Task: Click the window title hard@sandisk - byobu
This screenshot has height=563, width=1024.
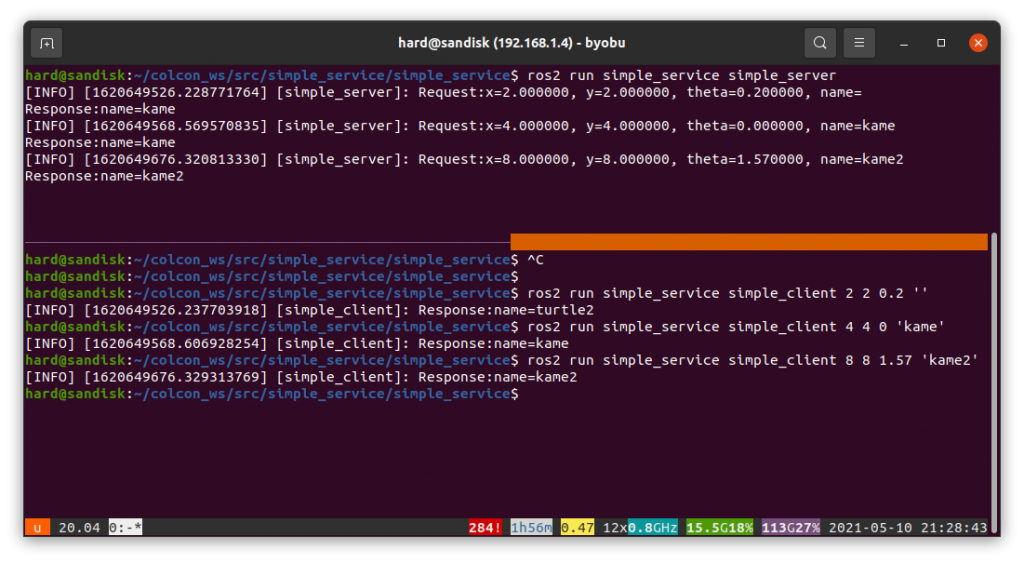Action: click(x=511, y=43)
